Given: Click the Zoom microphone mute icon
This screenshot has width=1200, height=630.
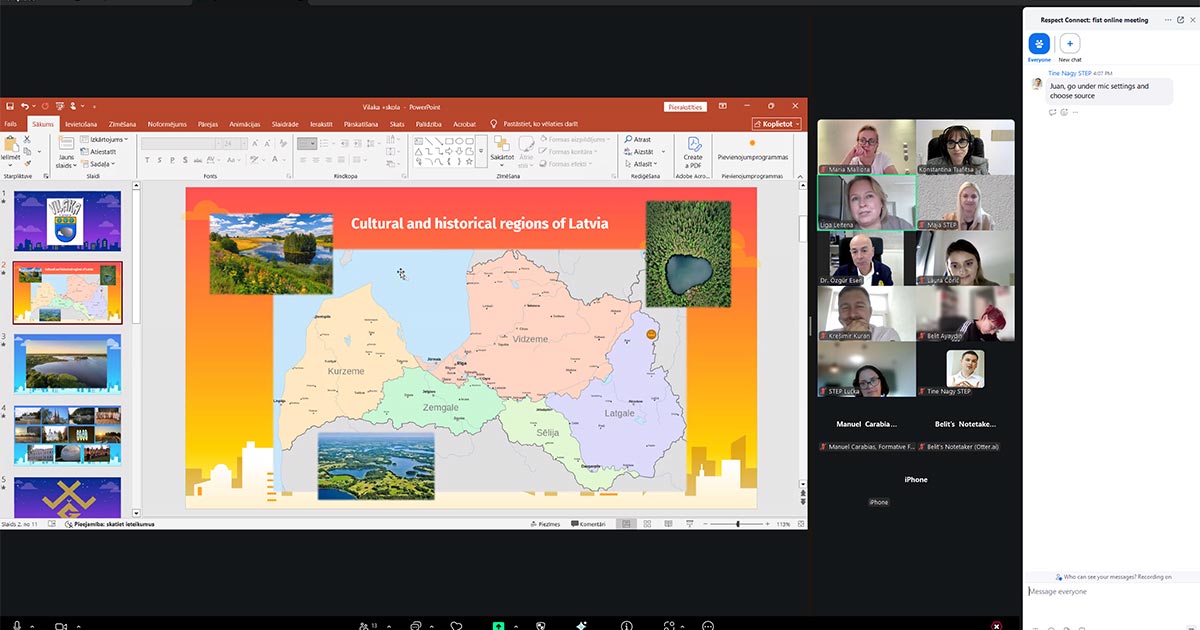Looking at the screenshot, I should coord(16,625).
